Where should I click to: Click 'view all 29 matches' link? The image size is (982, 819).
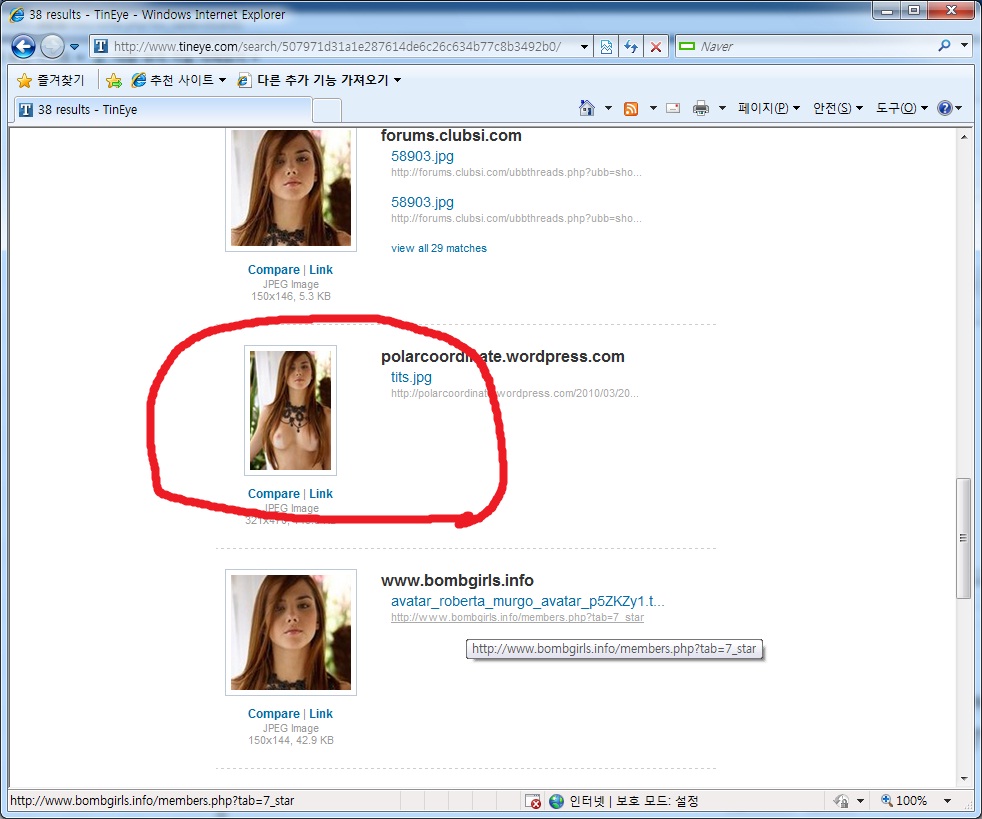point(438,248)
